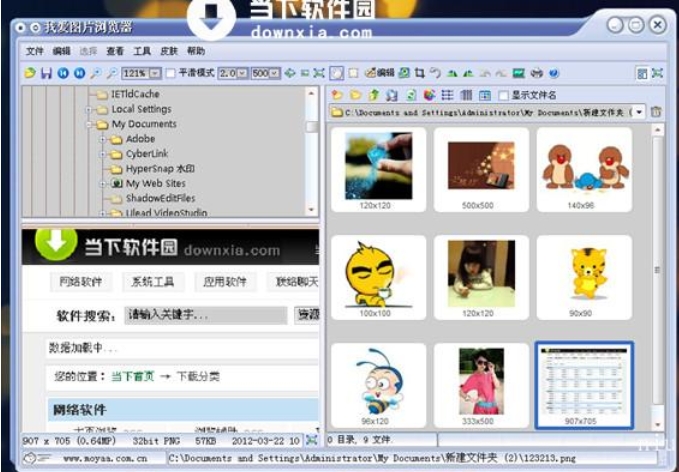Select the crop tool
The height and width of the screenshot is (472, 679).
(419, 73)
